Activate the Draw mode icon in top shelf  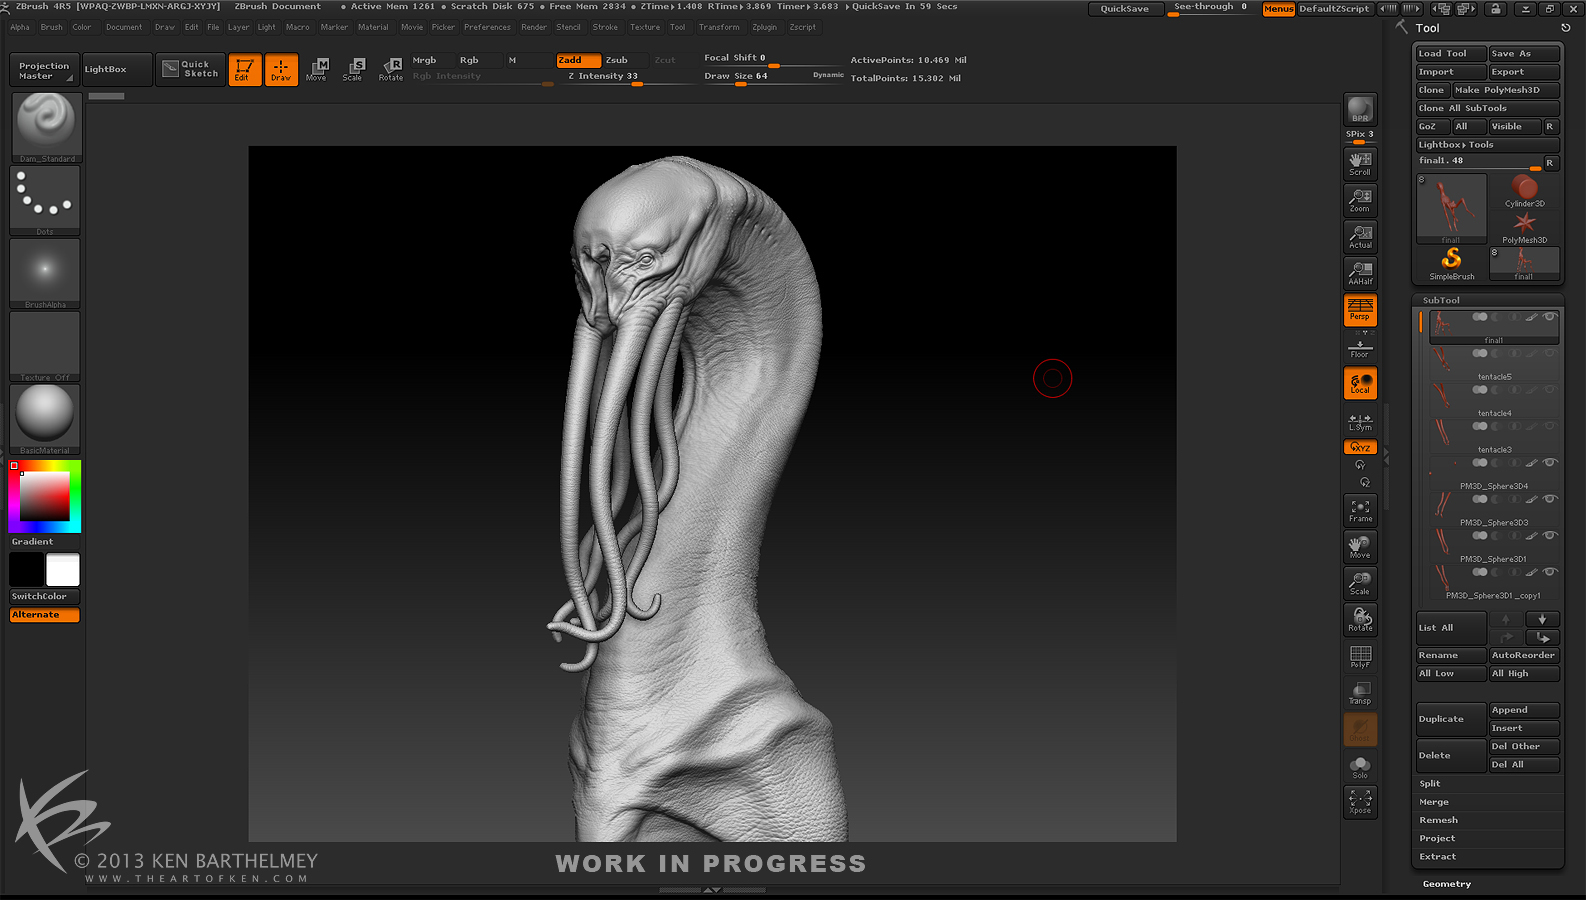281,69
